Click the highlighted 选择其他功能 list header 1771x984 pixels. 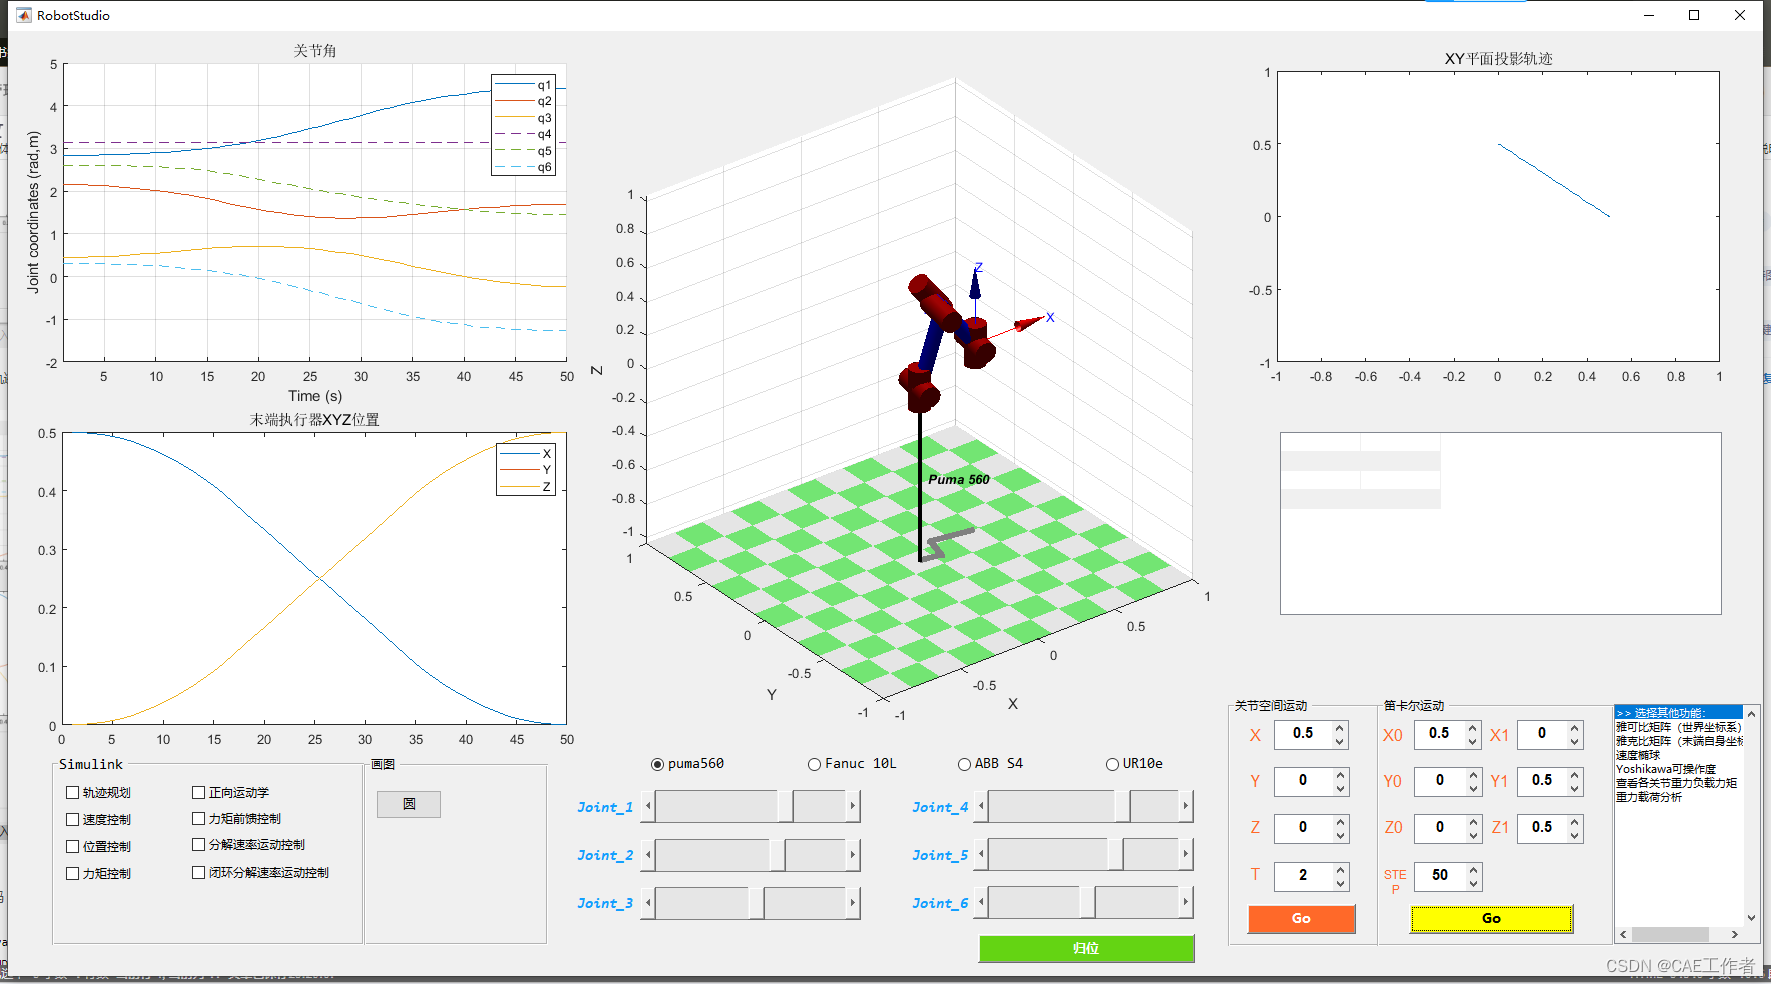[1679, 713]
